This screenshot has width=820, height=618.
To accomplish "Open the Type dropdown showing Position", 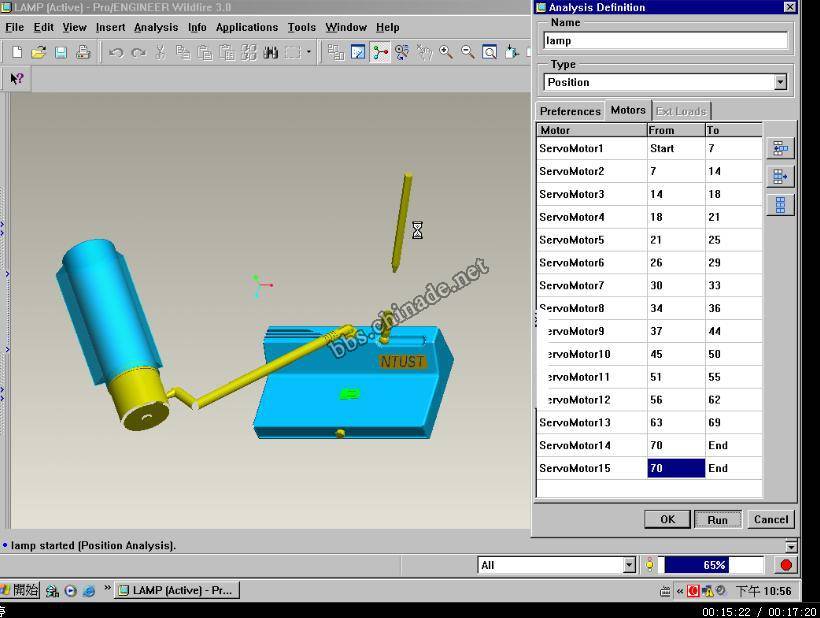I will pos(780,82).
